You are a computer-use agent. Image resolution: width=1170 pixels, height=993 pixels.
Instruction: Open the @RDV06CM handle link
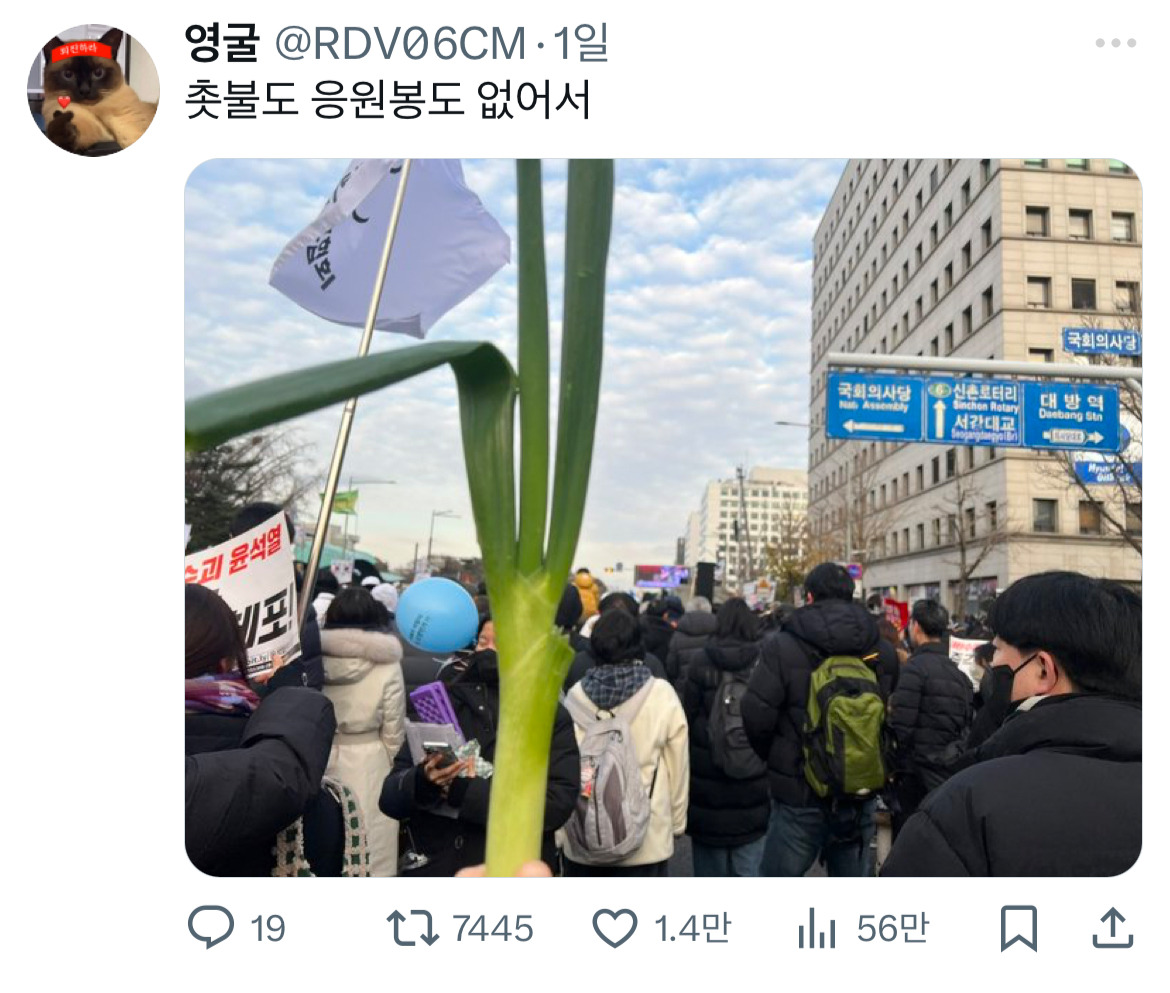(x=401, y=43)
